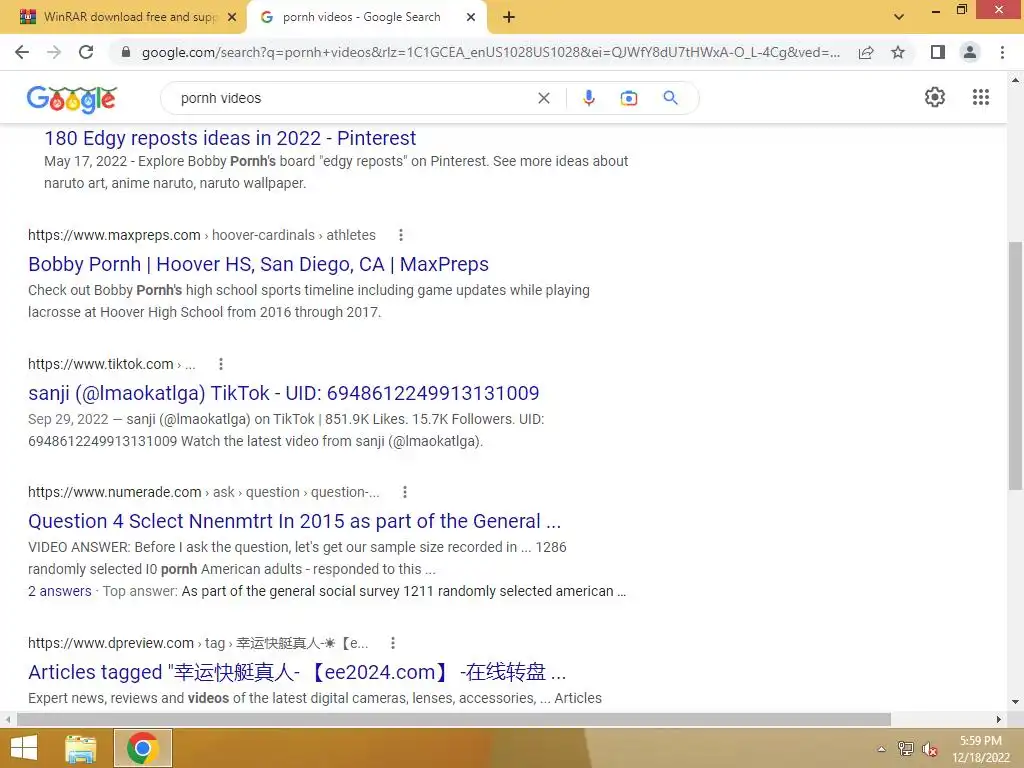Start voice search with microphone

[x=588, y=98]
